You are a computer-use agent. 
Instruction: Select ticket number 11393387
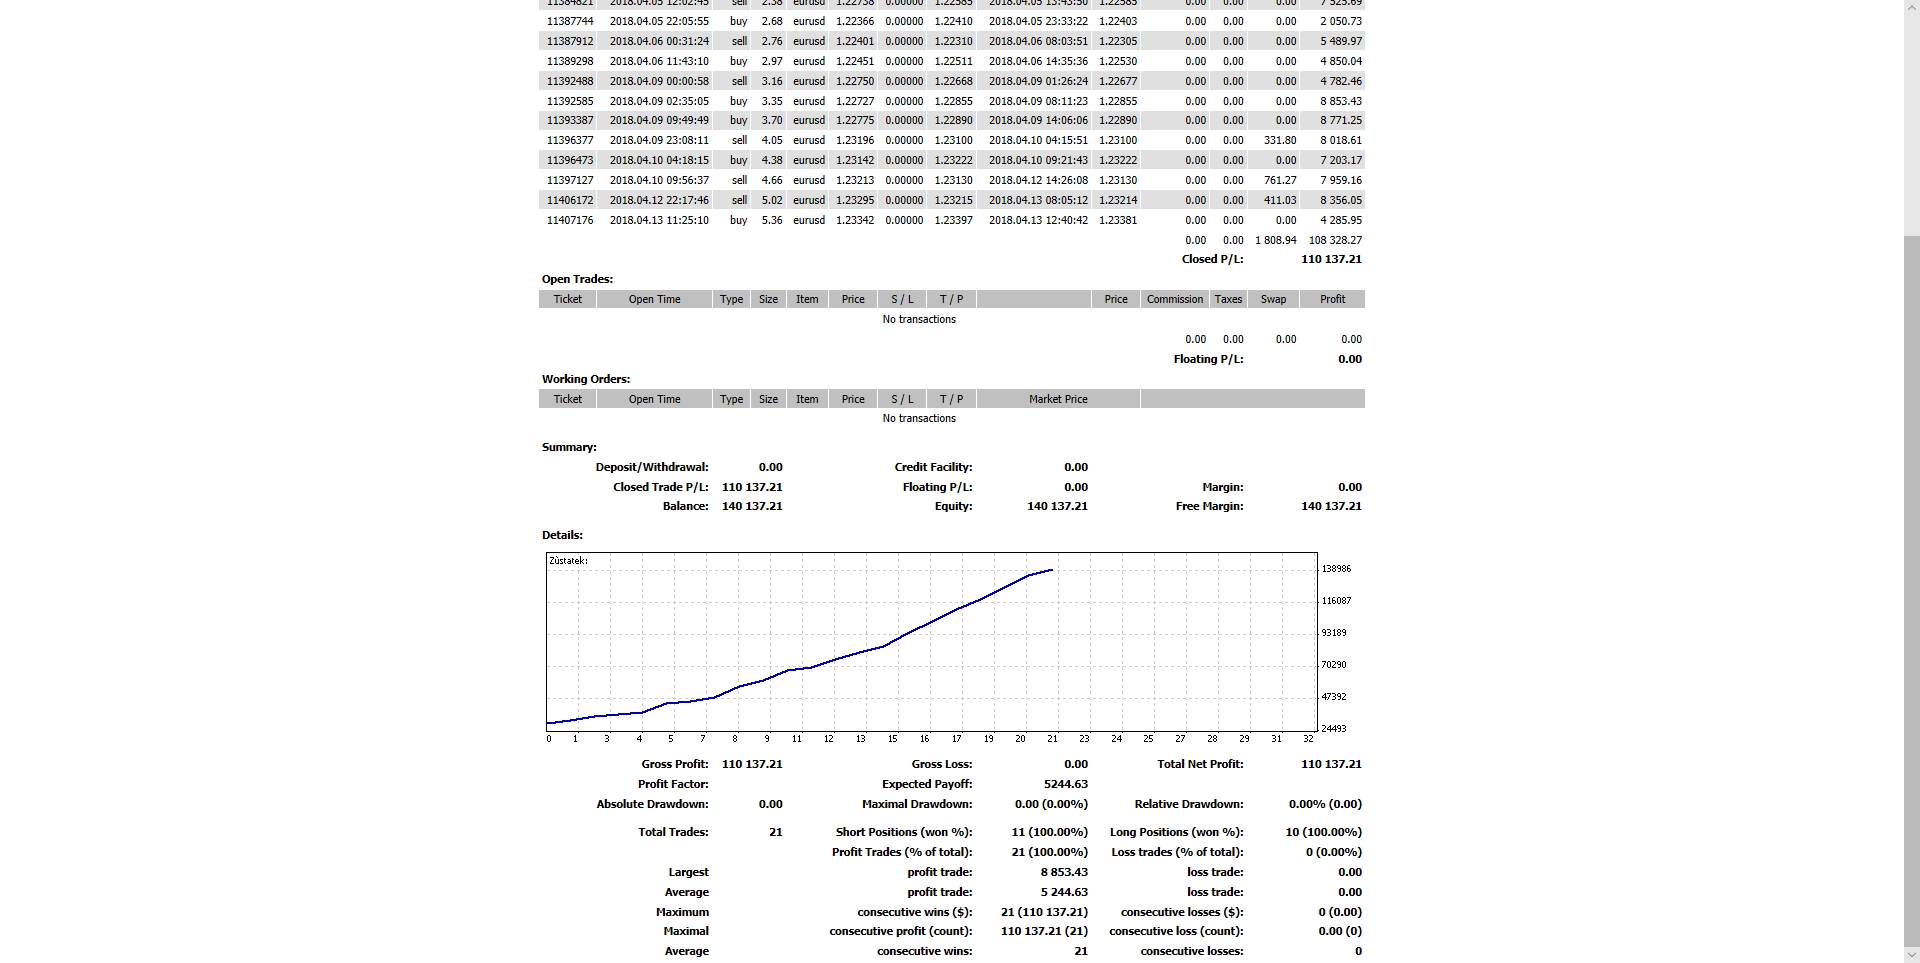[x=570, y=120]
